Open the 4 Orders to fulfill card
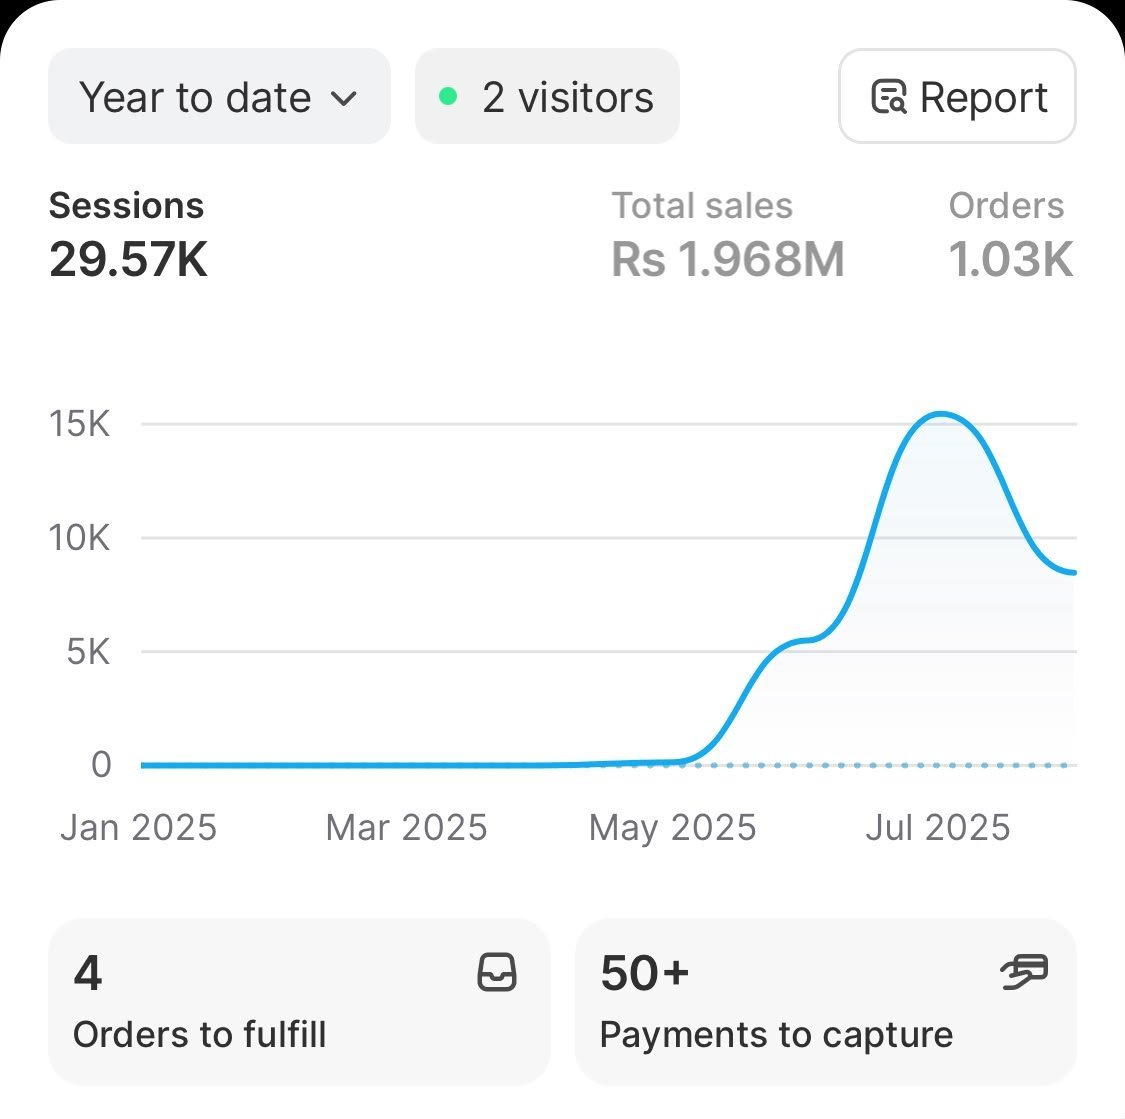This screenshot has height=1119, width=1125. (x=299, y=1002)
